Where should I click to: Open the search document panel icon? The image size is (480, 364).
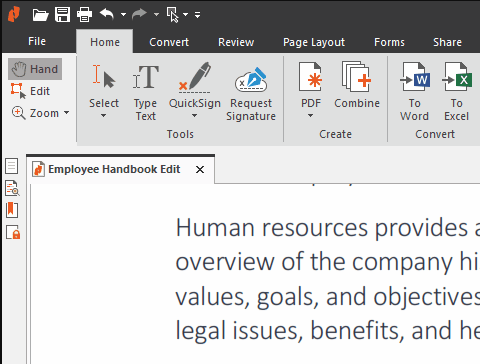pyautogui.click(x=12, y=188)
